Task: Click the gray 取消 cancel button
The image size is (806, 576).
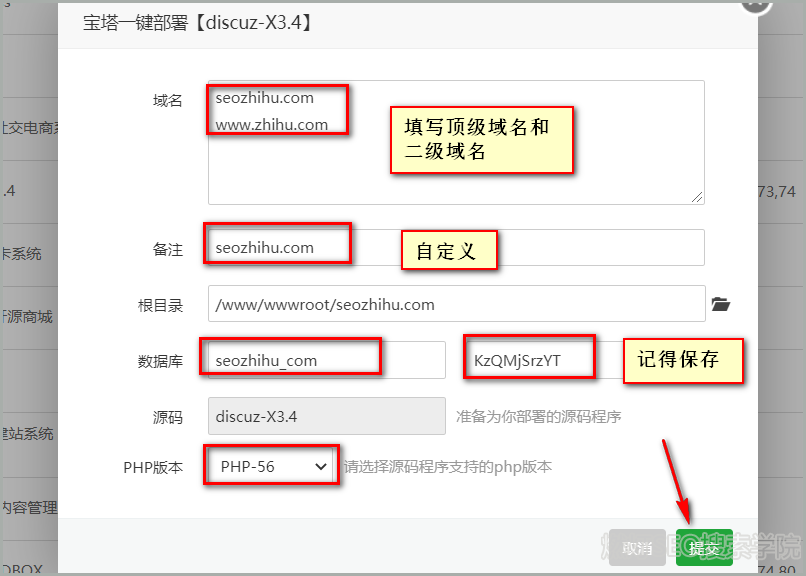Action: point(637,547)
